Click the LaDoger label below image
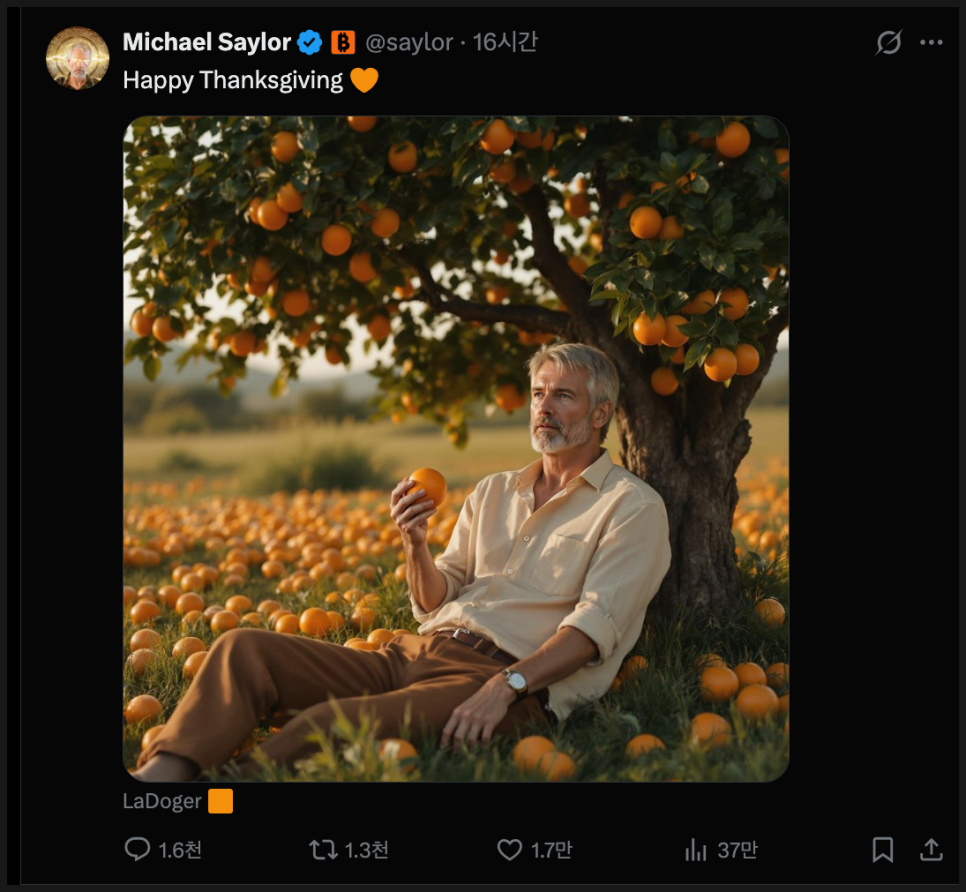 coord(162,801)
